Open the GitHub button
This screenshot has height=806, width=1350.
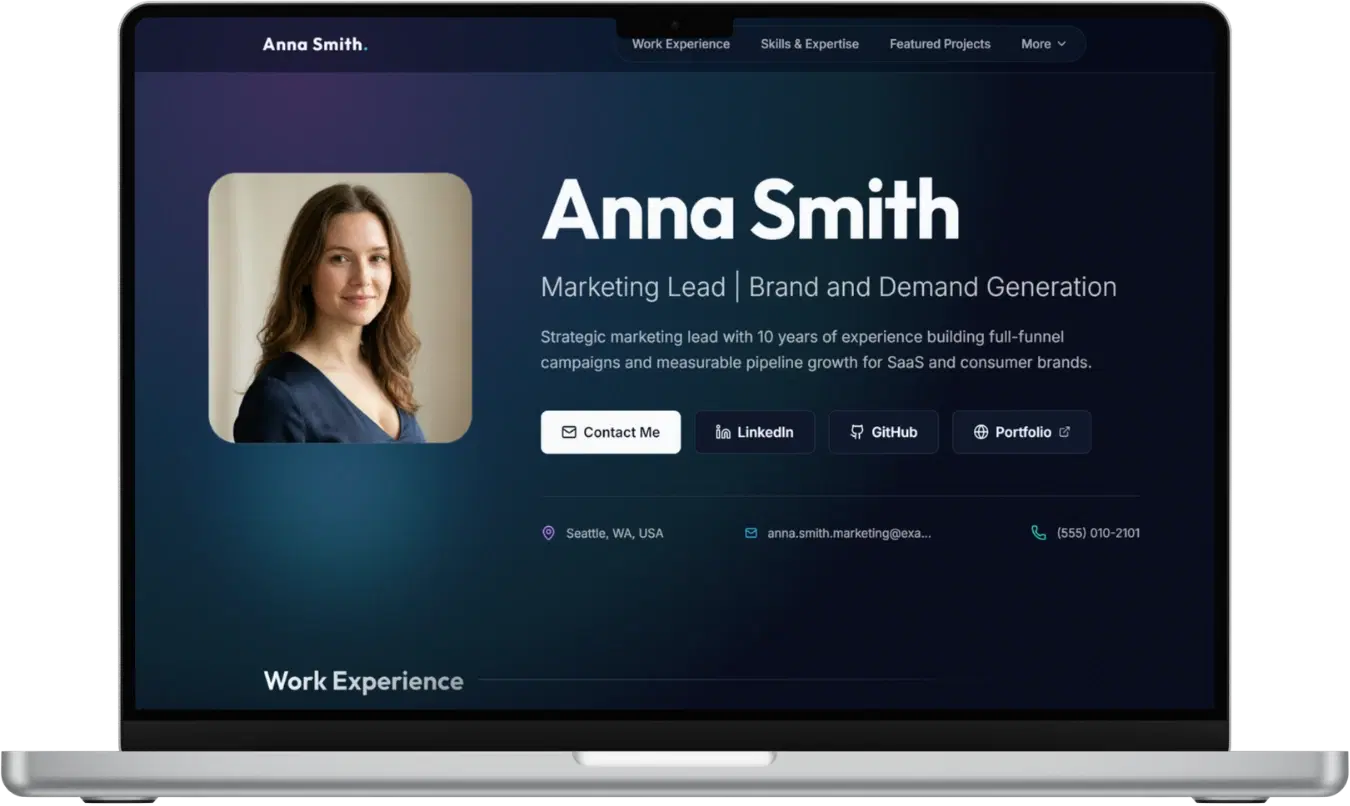pos(884,432)
